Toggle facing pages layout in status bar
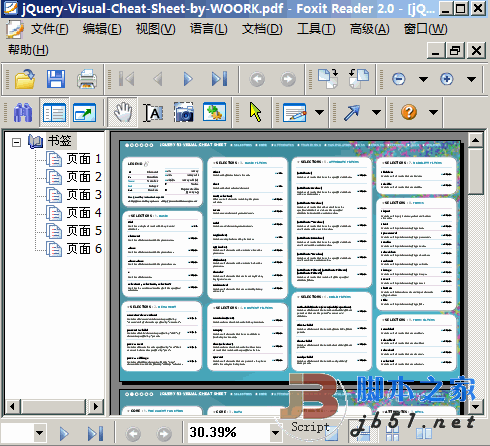Screen dimensions: 490x446 coord(424,433)
